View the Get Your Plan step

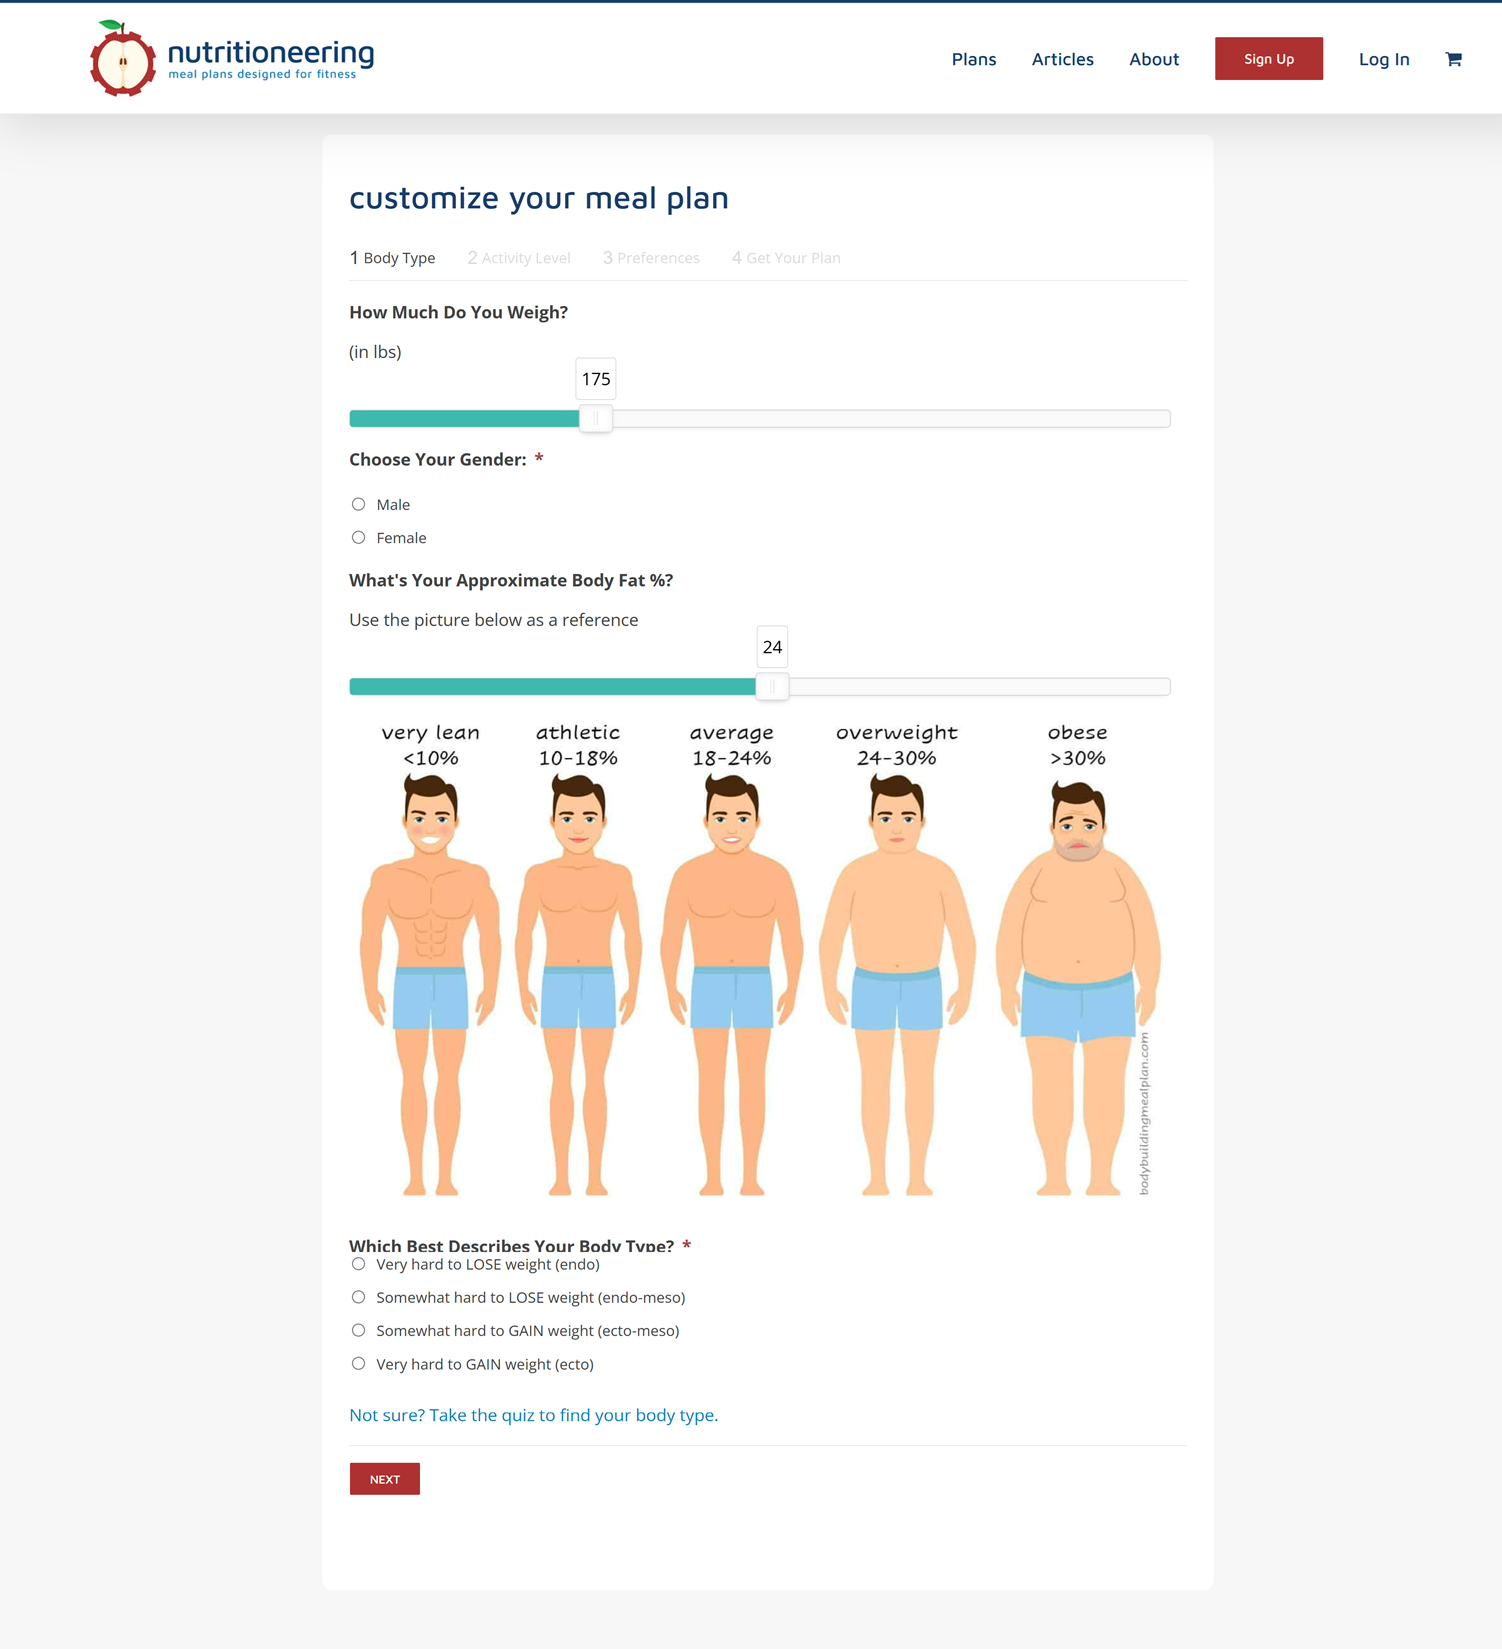786,257
